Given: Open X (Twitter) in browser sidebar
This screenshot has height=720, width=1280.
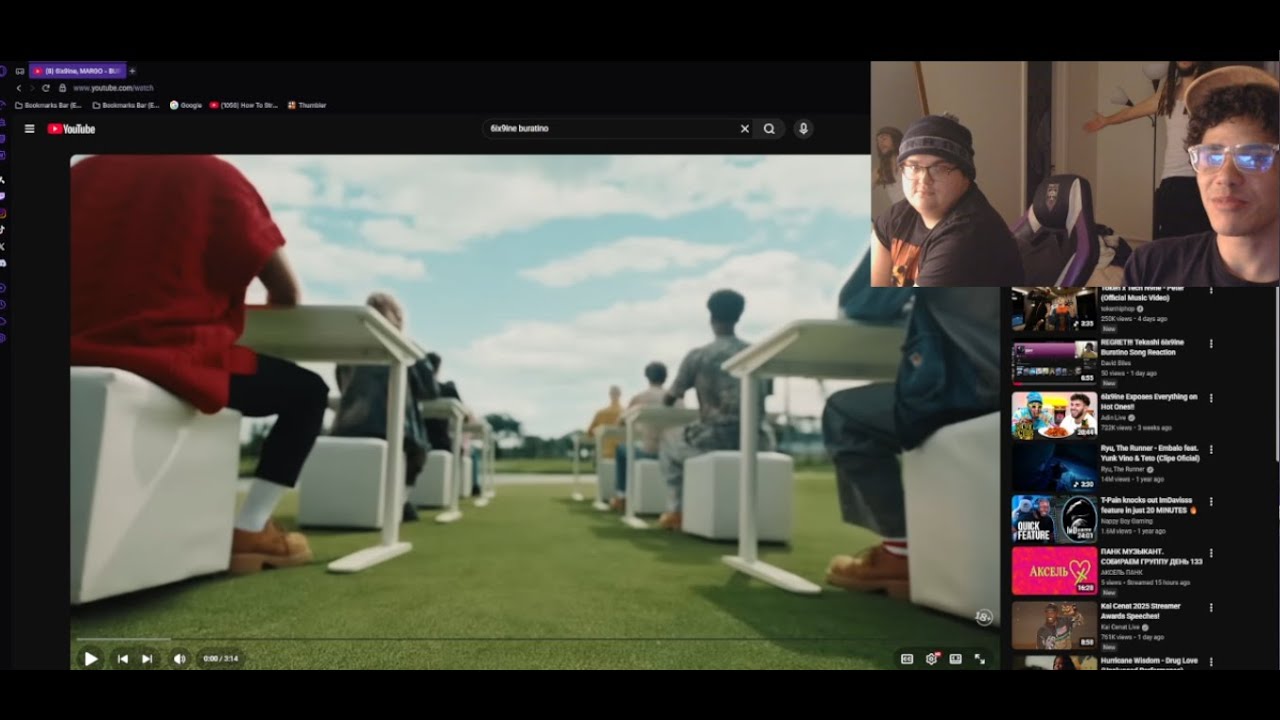Looking at the screenshot, I should click(x=3, y=246).
